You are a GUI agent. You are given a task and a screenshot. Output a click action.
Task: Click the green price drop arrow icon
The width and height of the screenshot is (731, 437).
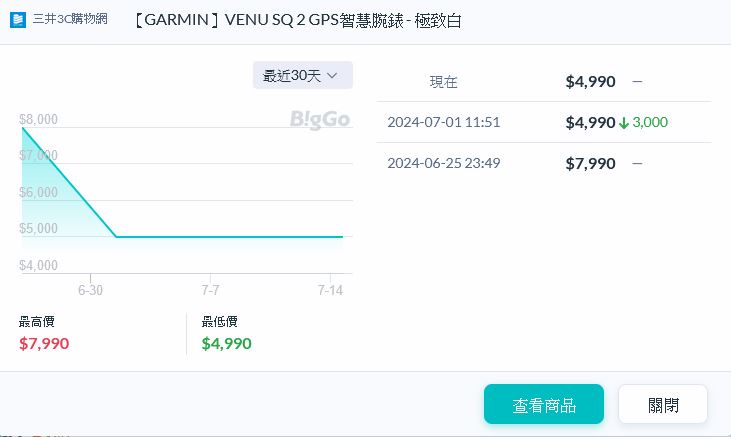point(624,123)
